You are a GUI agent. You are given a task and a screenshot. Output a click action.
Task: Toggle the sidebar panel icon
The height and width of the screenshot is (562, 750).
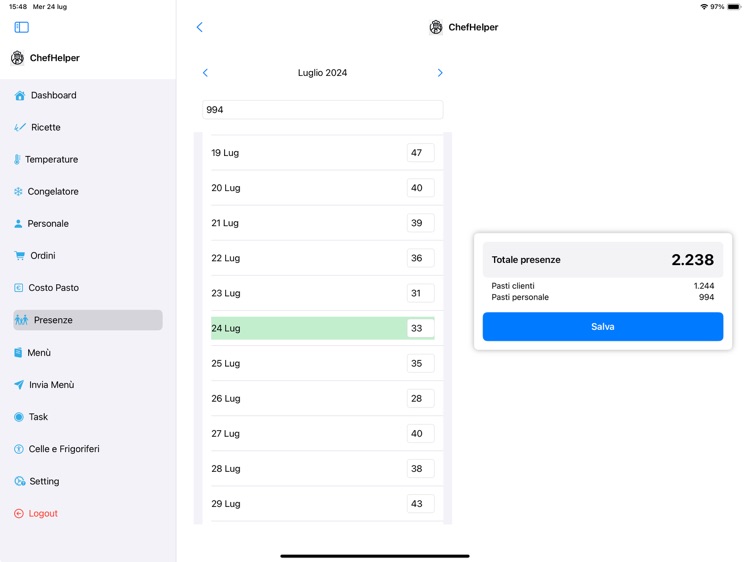[x=22, y=27]
